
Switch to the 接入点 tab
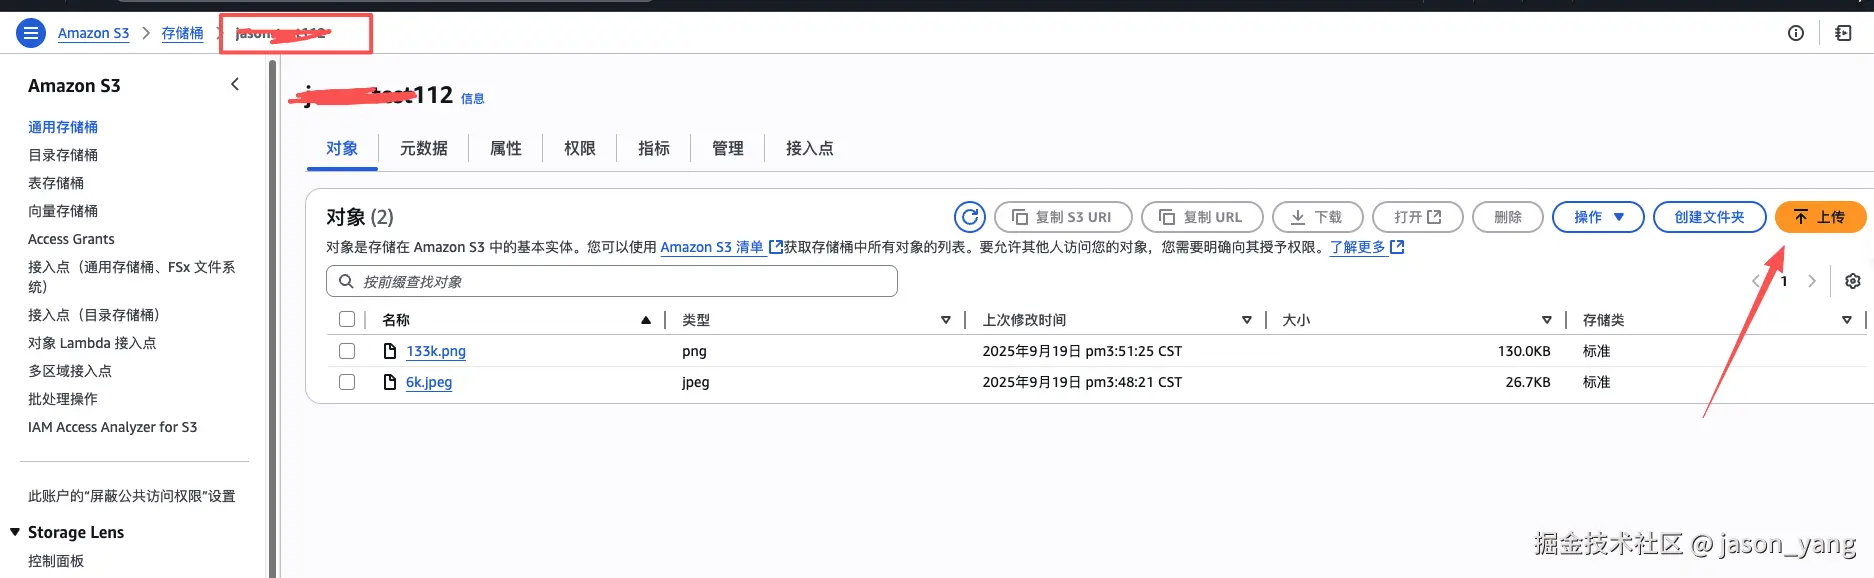[x=810, y=148]
